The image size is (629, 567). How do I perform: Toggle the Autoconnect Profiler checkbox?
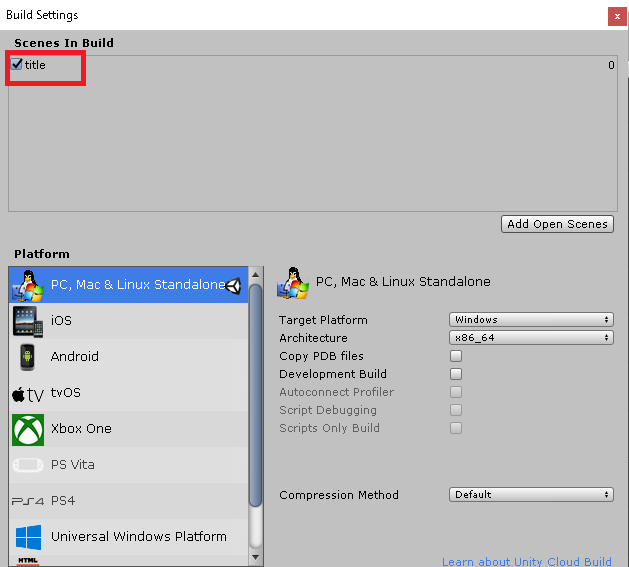pos(456,392)
